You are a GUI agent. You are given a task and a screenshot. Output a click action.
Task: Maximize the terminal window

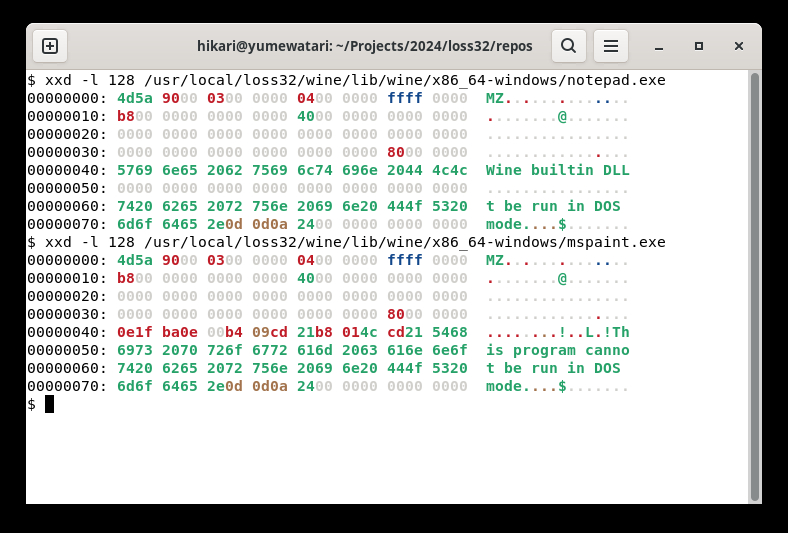699,46
